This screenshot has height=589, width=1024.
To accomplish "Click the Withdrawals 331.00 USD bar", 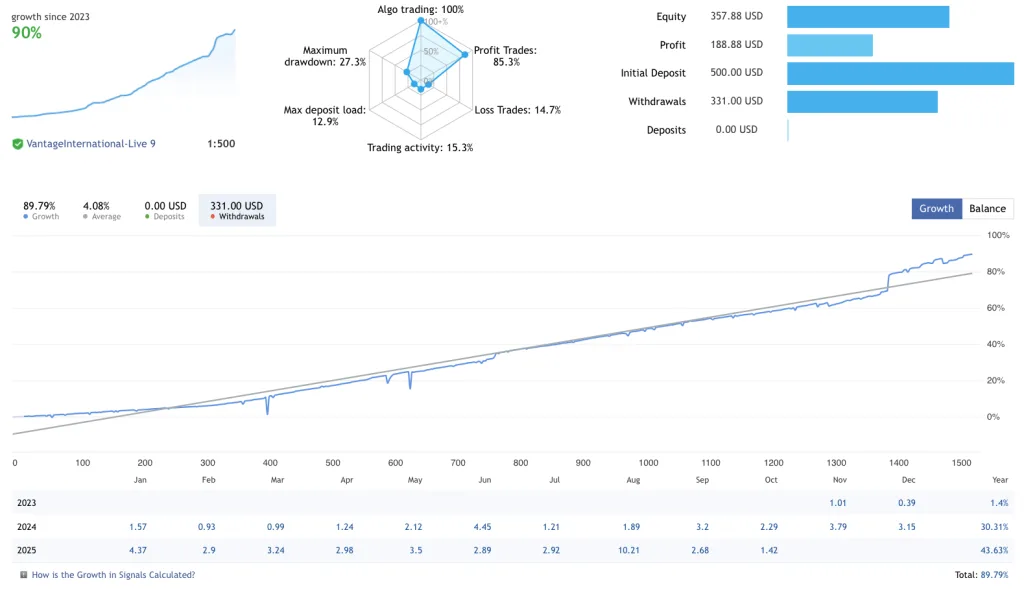I will 862,101.
